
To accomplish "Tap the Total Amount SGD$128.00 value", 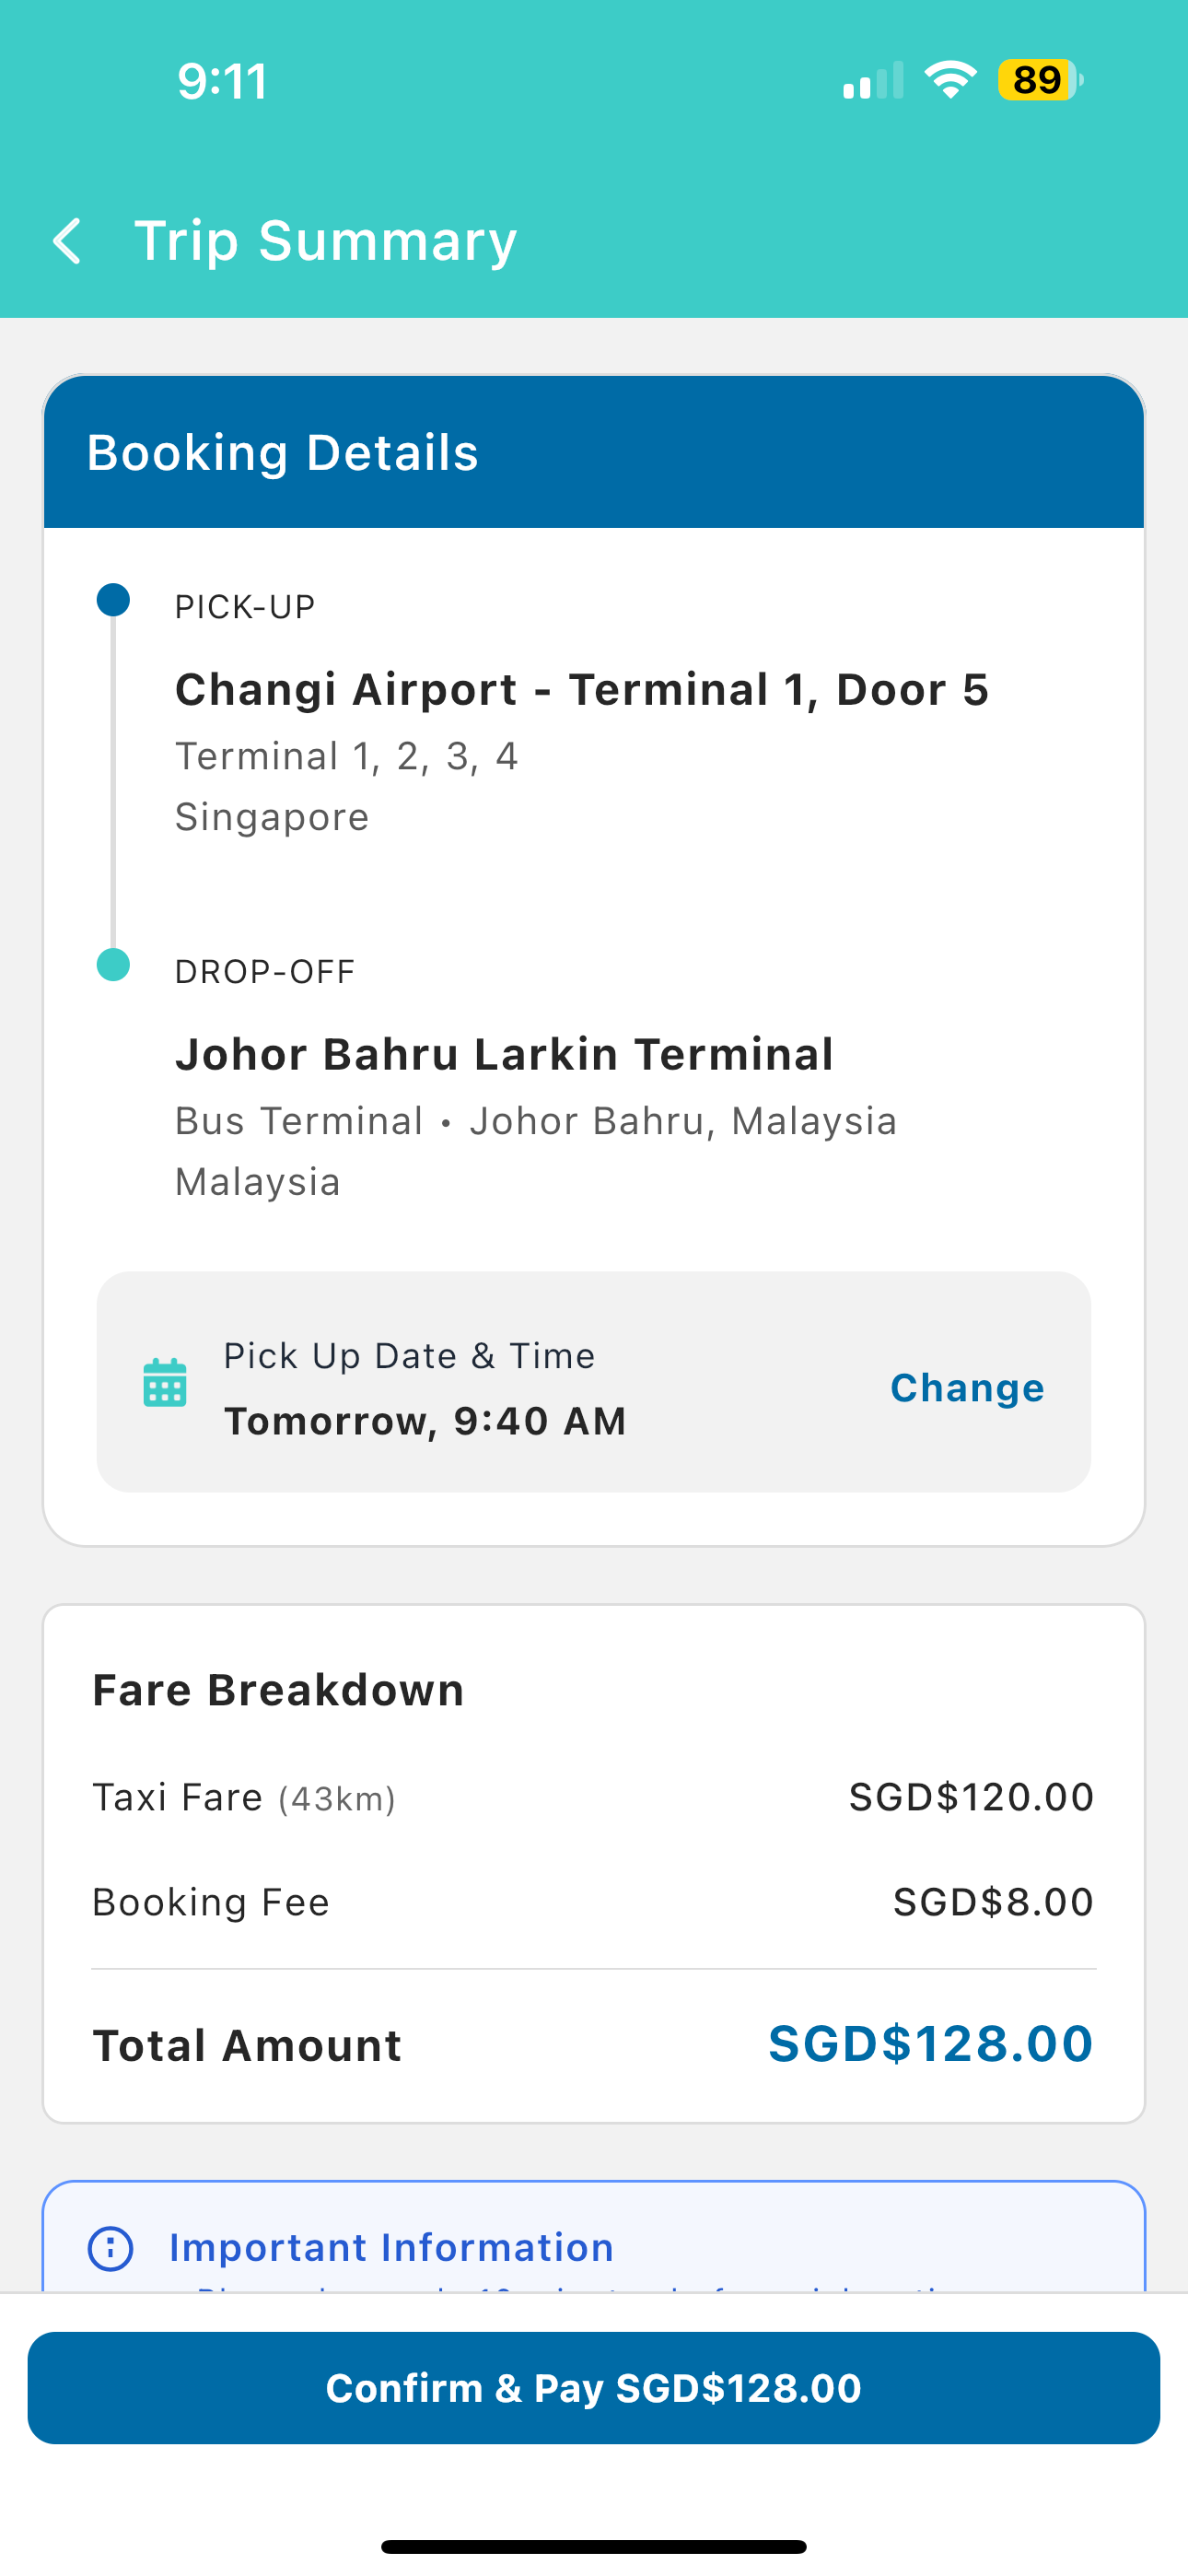I will click(930, 2044).
